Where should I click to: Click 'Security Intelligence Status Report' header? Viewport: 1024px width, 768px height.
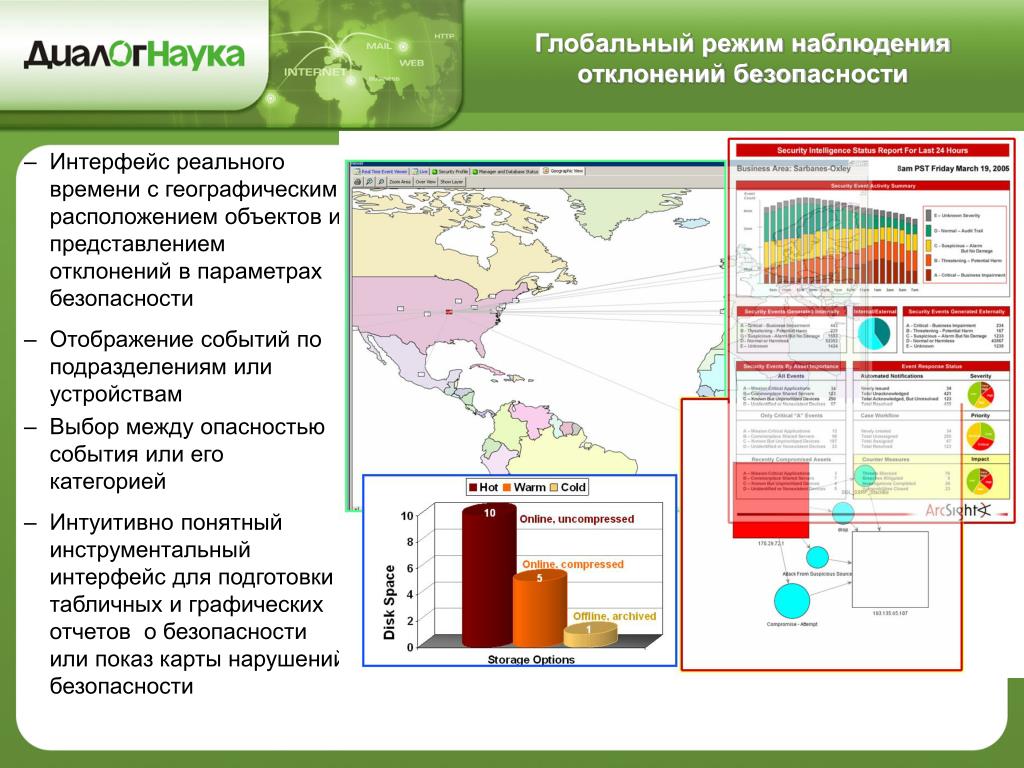click(x=872, y=150)
